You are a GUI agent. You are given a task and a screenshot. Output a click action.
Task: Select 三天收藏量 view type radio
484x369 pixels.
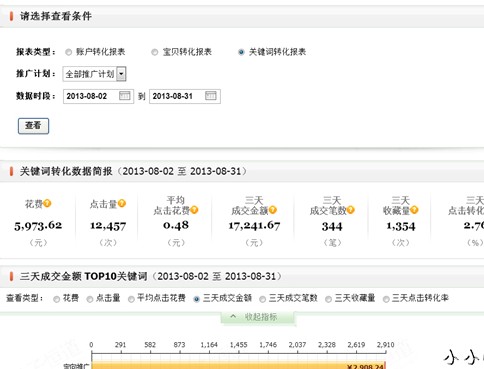328,299
